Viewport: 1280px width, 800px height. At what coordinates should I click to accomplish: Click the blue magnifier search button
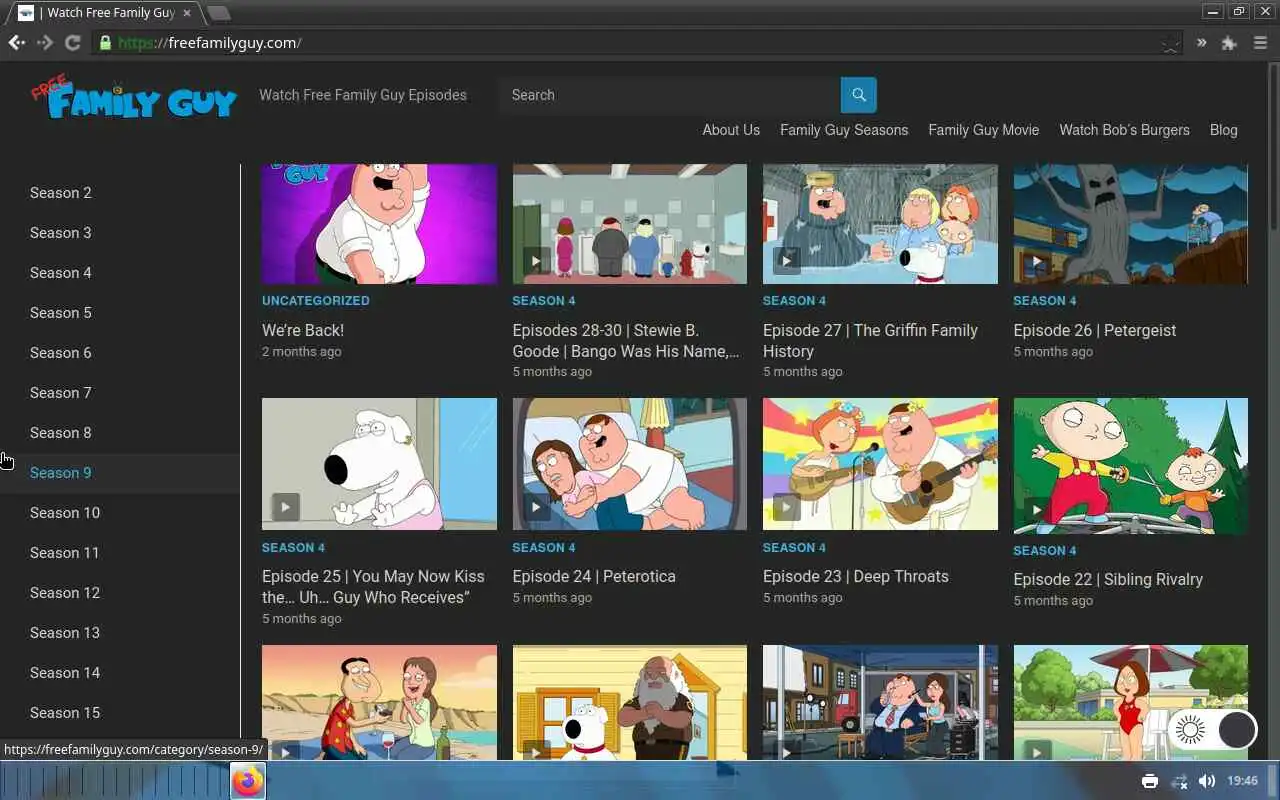pyautogui.click(x=858, y=95)
